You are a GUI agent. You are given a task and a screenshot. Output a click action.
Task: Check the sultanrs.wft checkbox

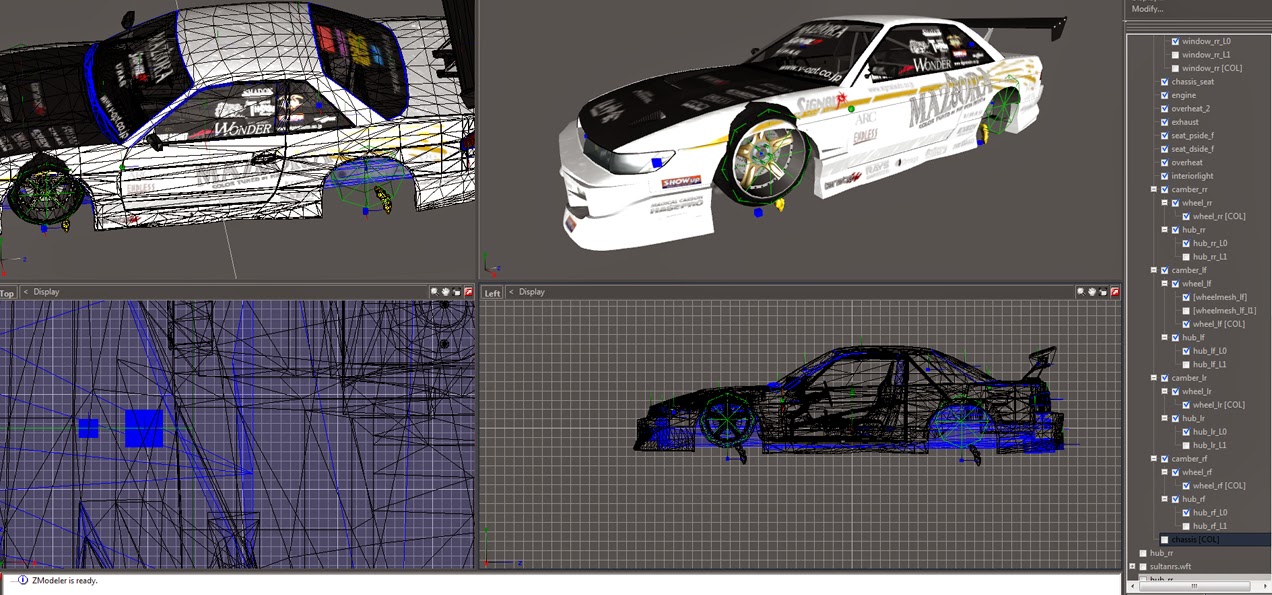[1143, 566]
